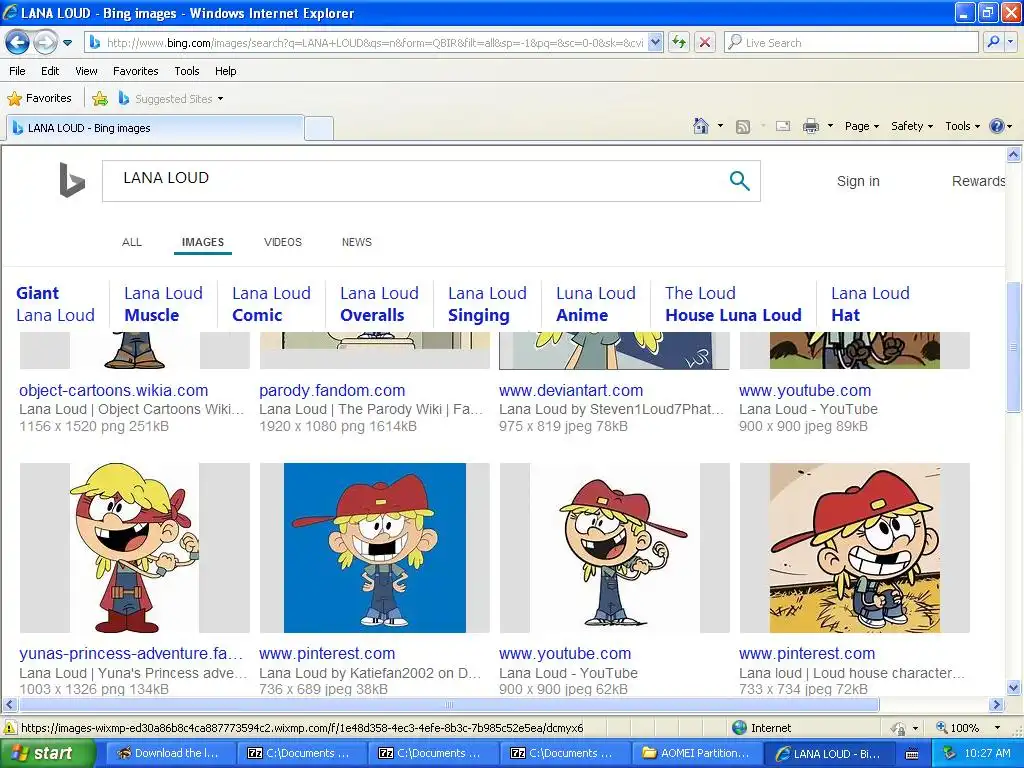Stop loading with the red X icon

click(x=705, y=43)
